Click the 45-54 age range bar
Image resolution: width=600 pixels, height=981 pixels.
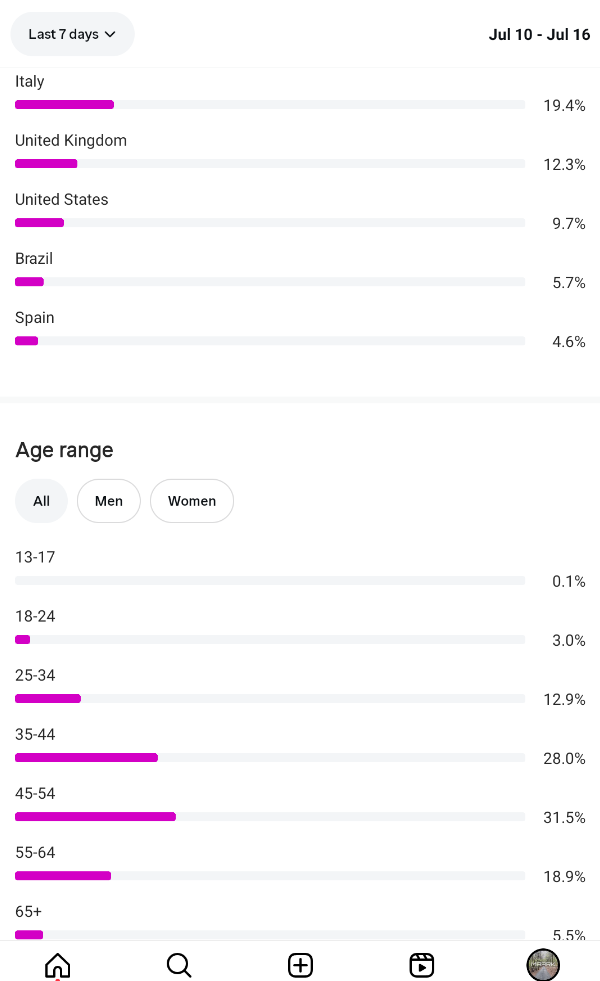click(x=270, y=816)
